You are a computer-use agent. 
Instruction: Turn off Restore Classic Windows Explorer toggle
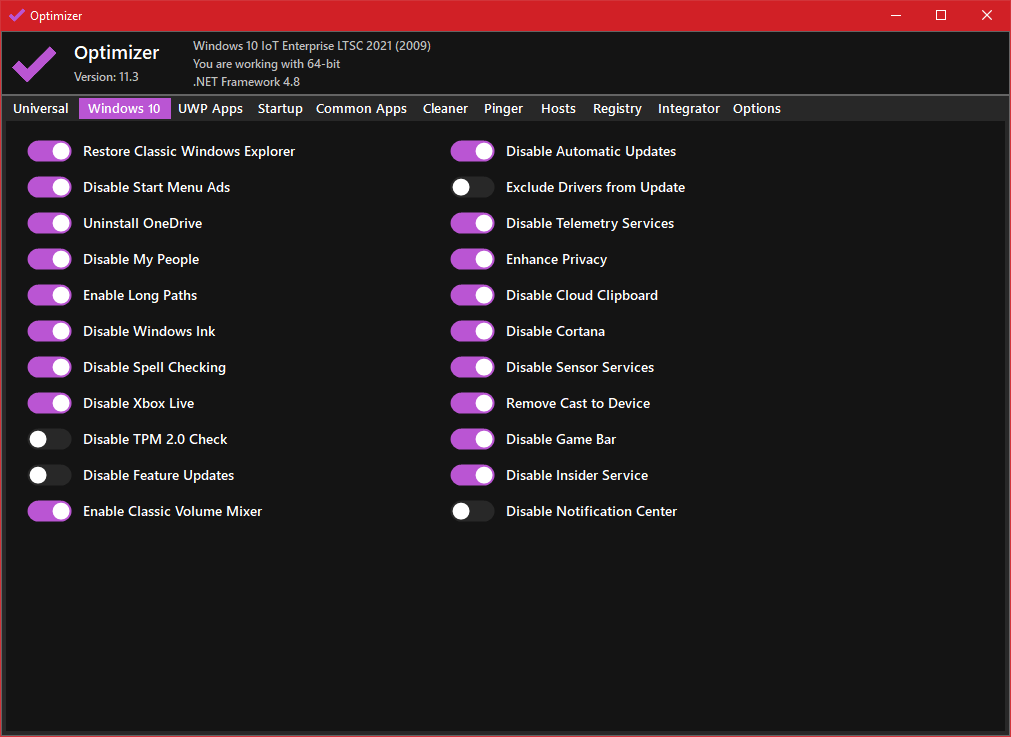point(49,151)
